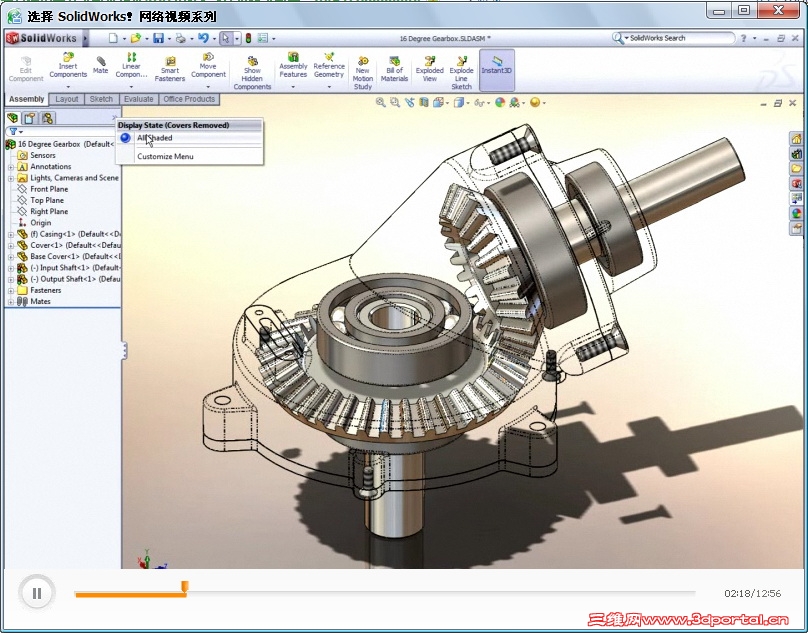Click the Rebuild traffic light icon

coord(248,38)
